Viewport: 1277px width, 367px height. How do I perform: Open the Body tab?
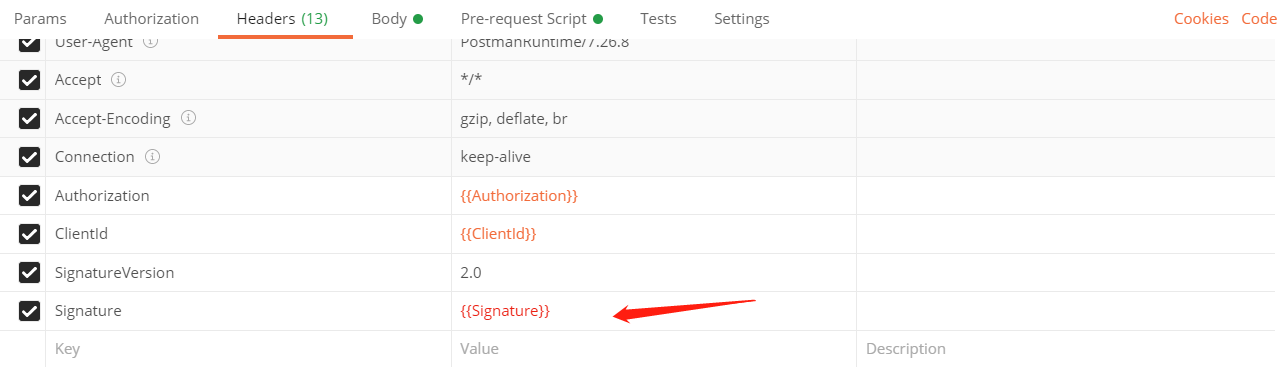397,19
